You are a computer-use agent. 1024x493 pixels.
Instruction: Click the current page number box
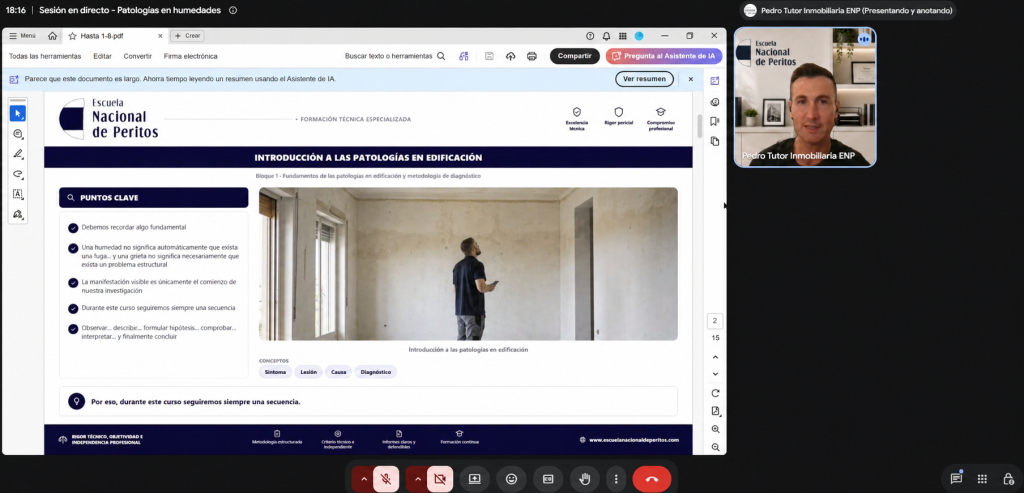tap(714, 321)
